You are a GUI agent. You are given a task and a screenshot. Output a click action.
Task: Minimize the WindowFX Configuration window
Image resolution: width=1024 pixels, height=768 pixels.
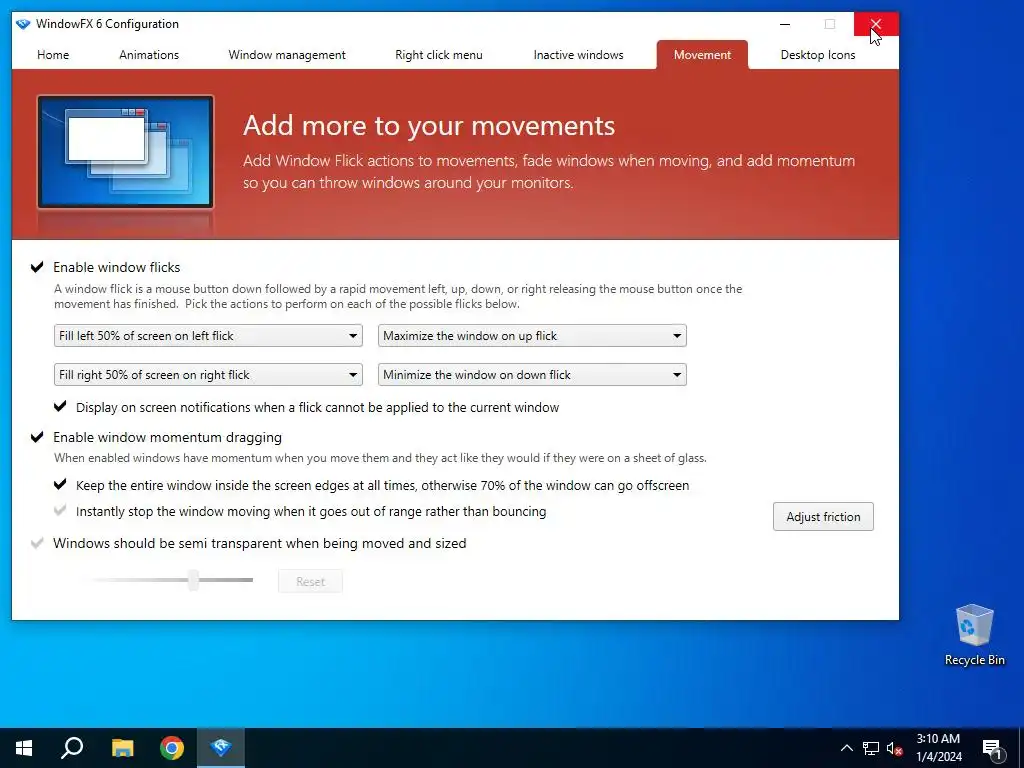coord(785,24)
